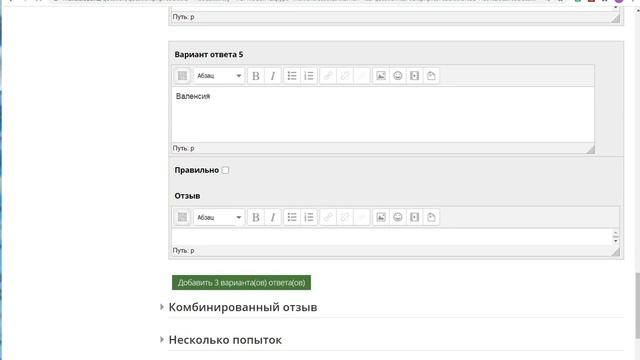Open Абзац format dropdown in Вариант ответа 5

pyautogui.click(x=219, y=76)
